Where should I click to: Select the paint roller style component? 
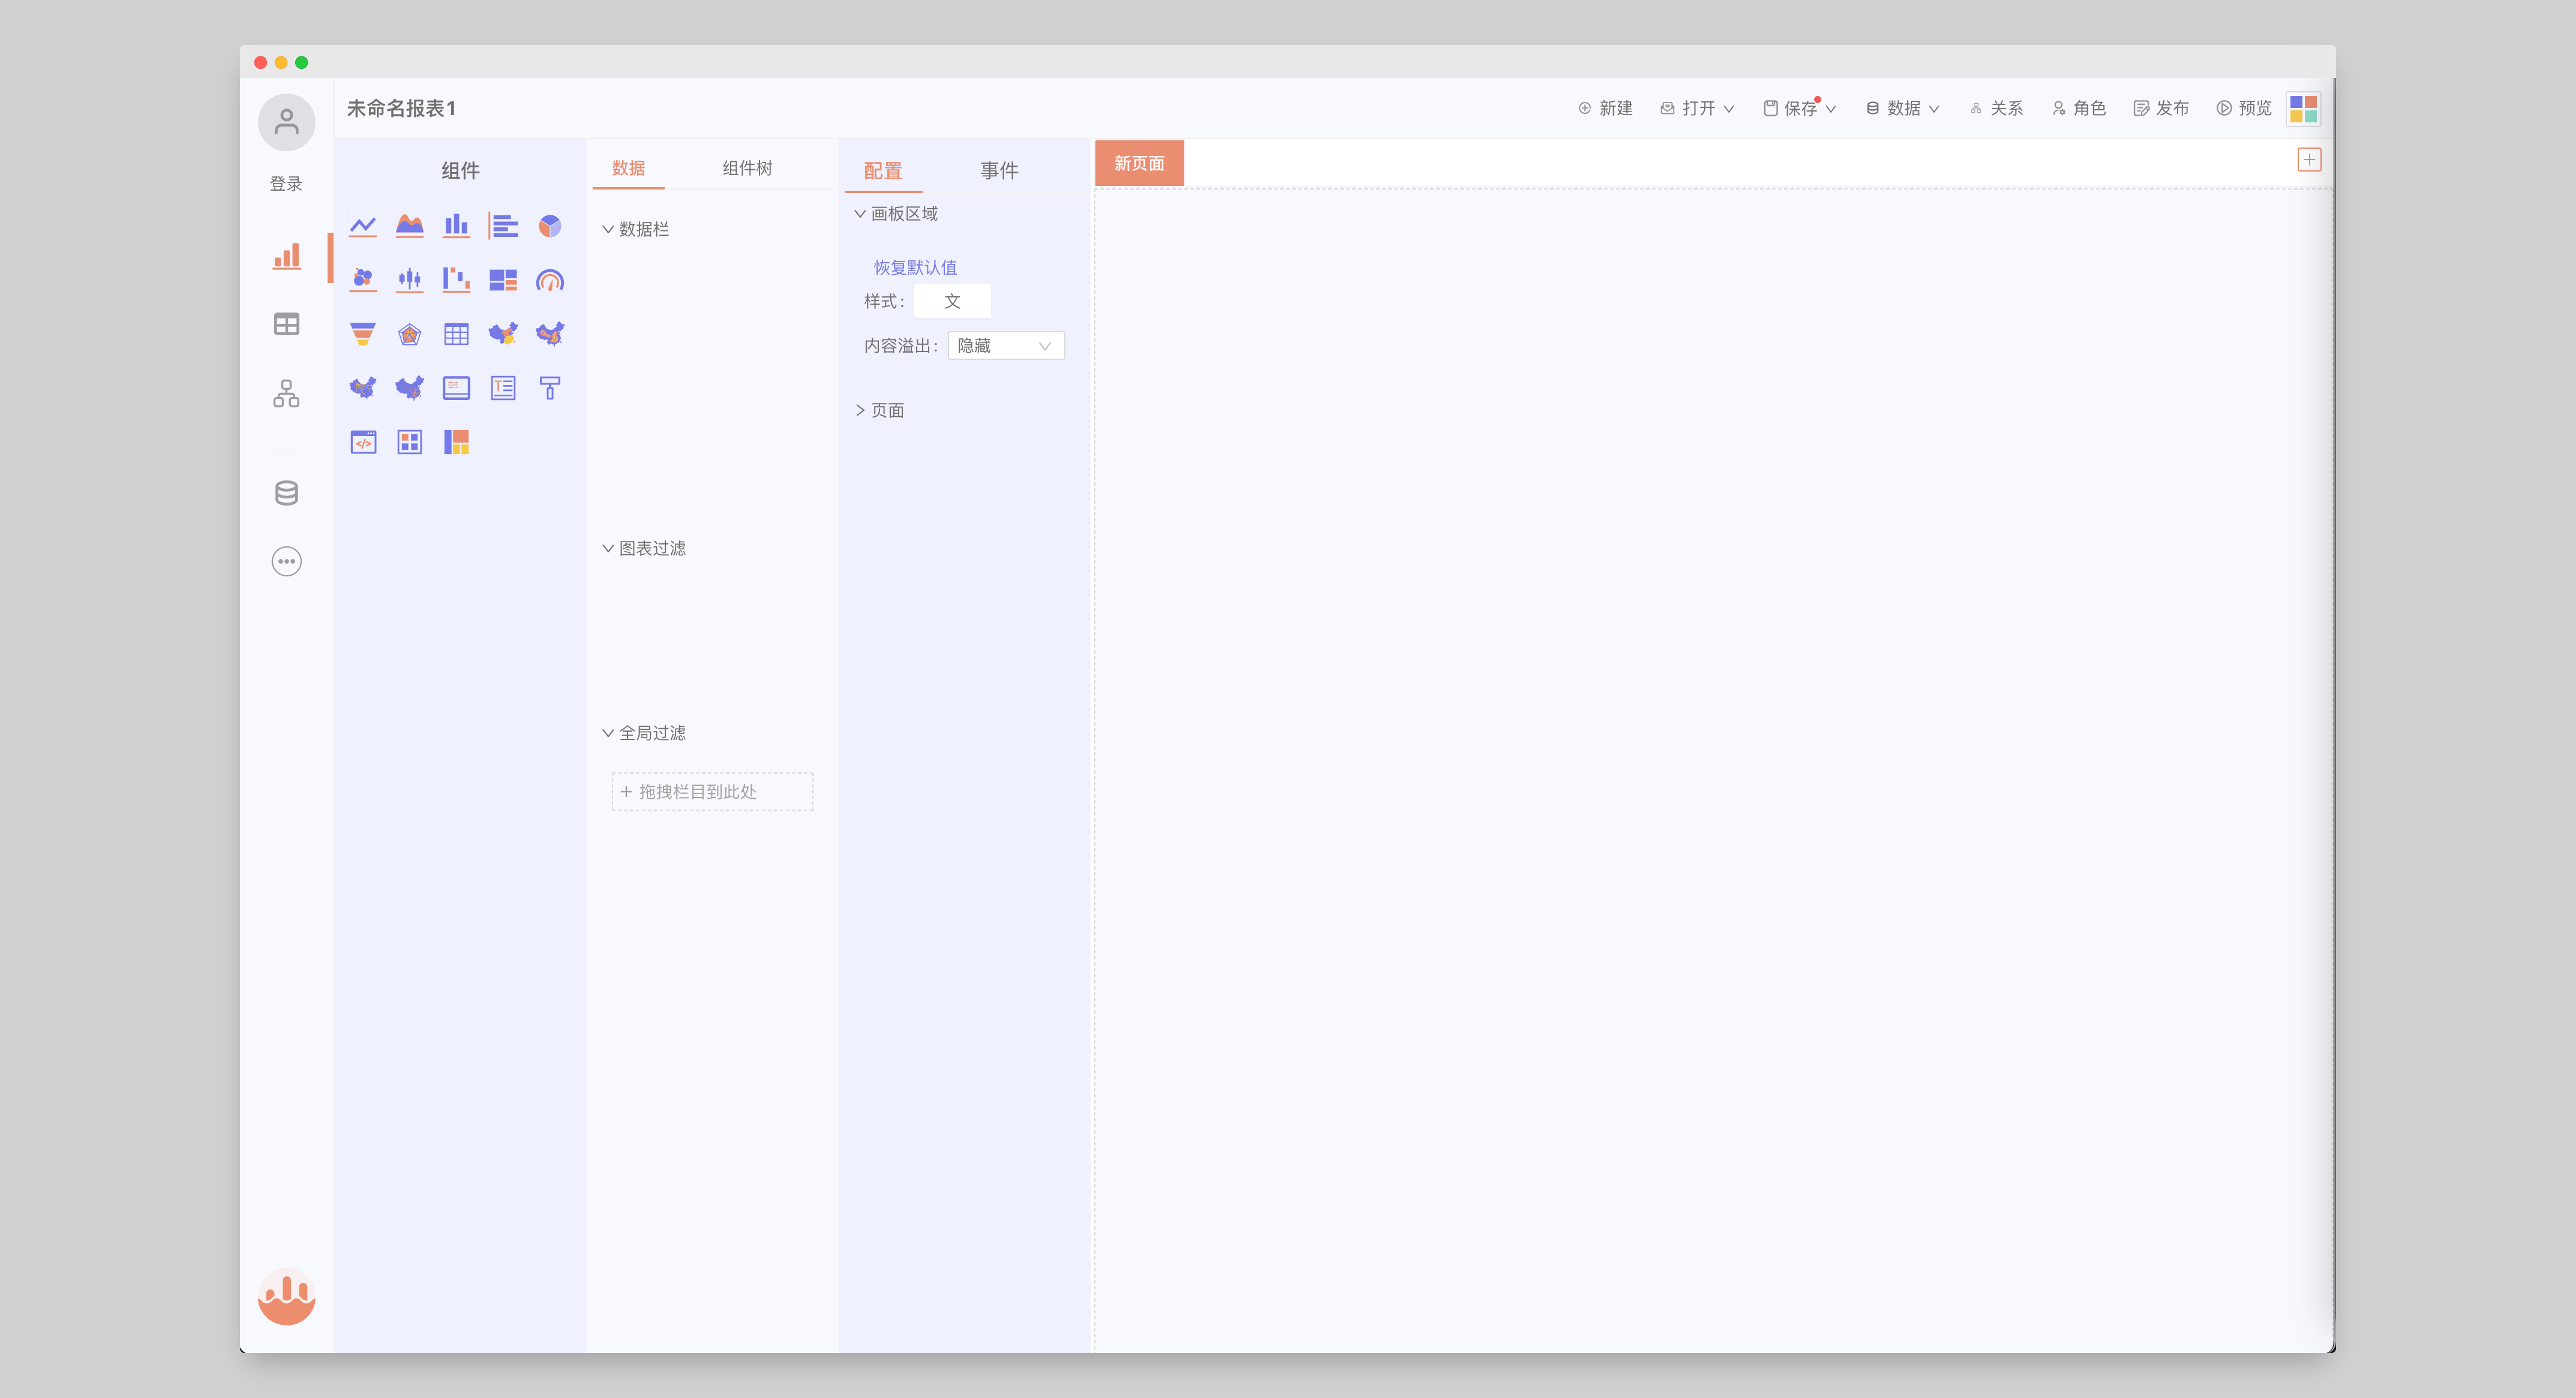coord(550,388)
